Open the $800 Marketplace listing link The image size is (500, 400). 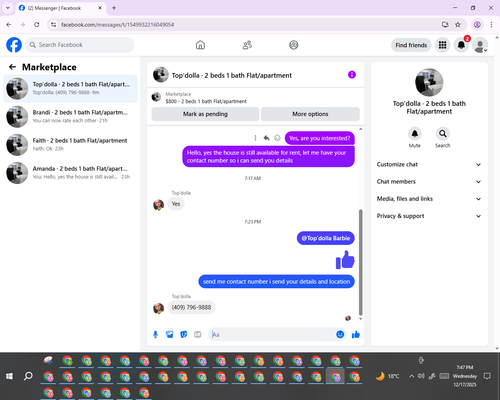[x=206, y=101]
